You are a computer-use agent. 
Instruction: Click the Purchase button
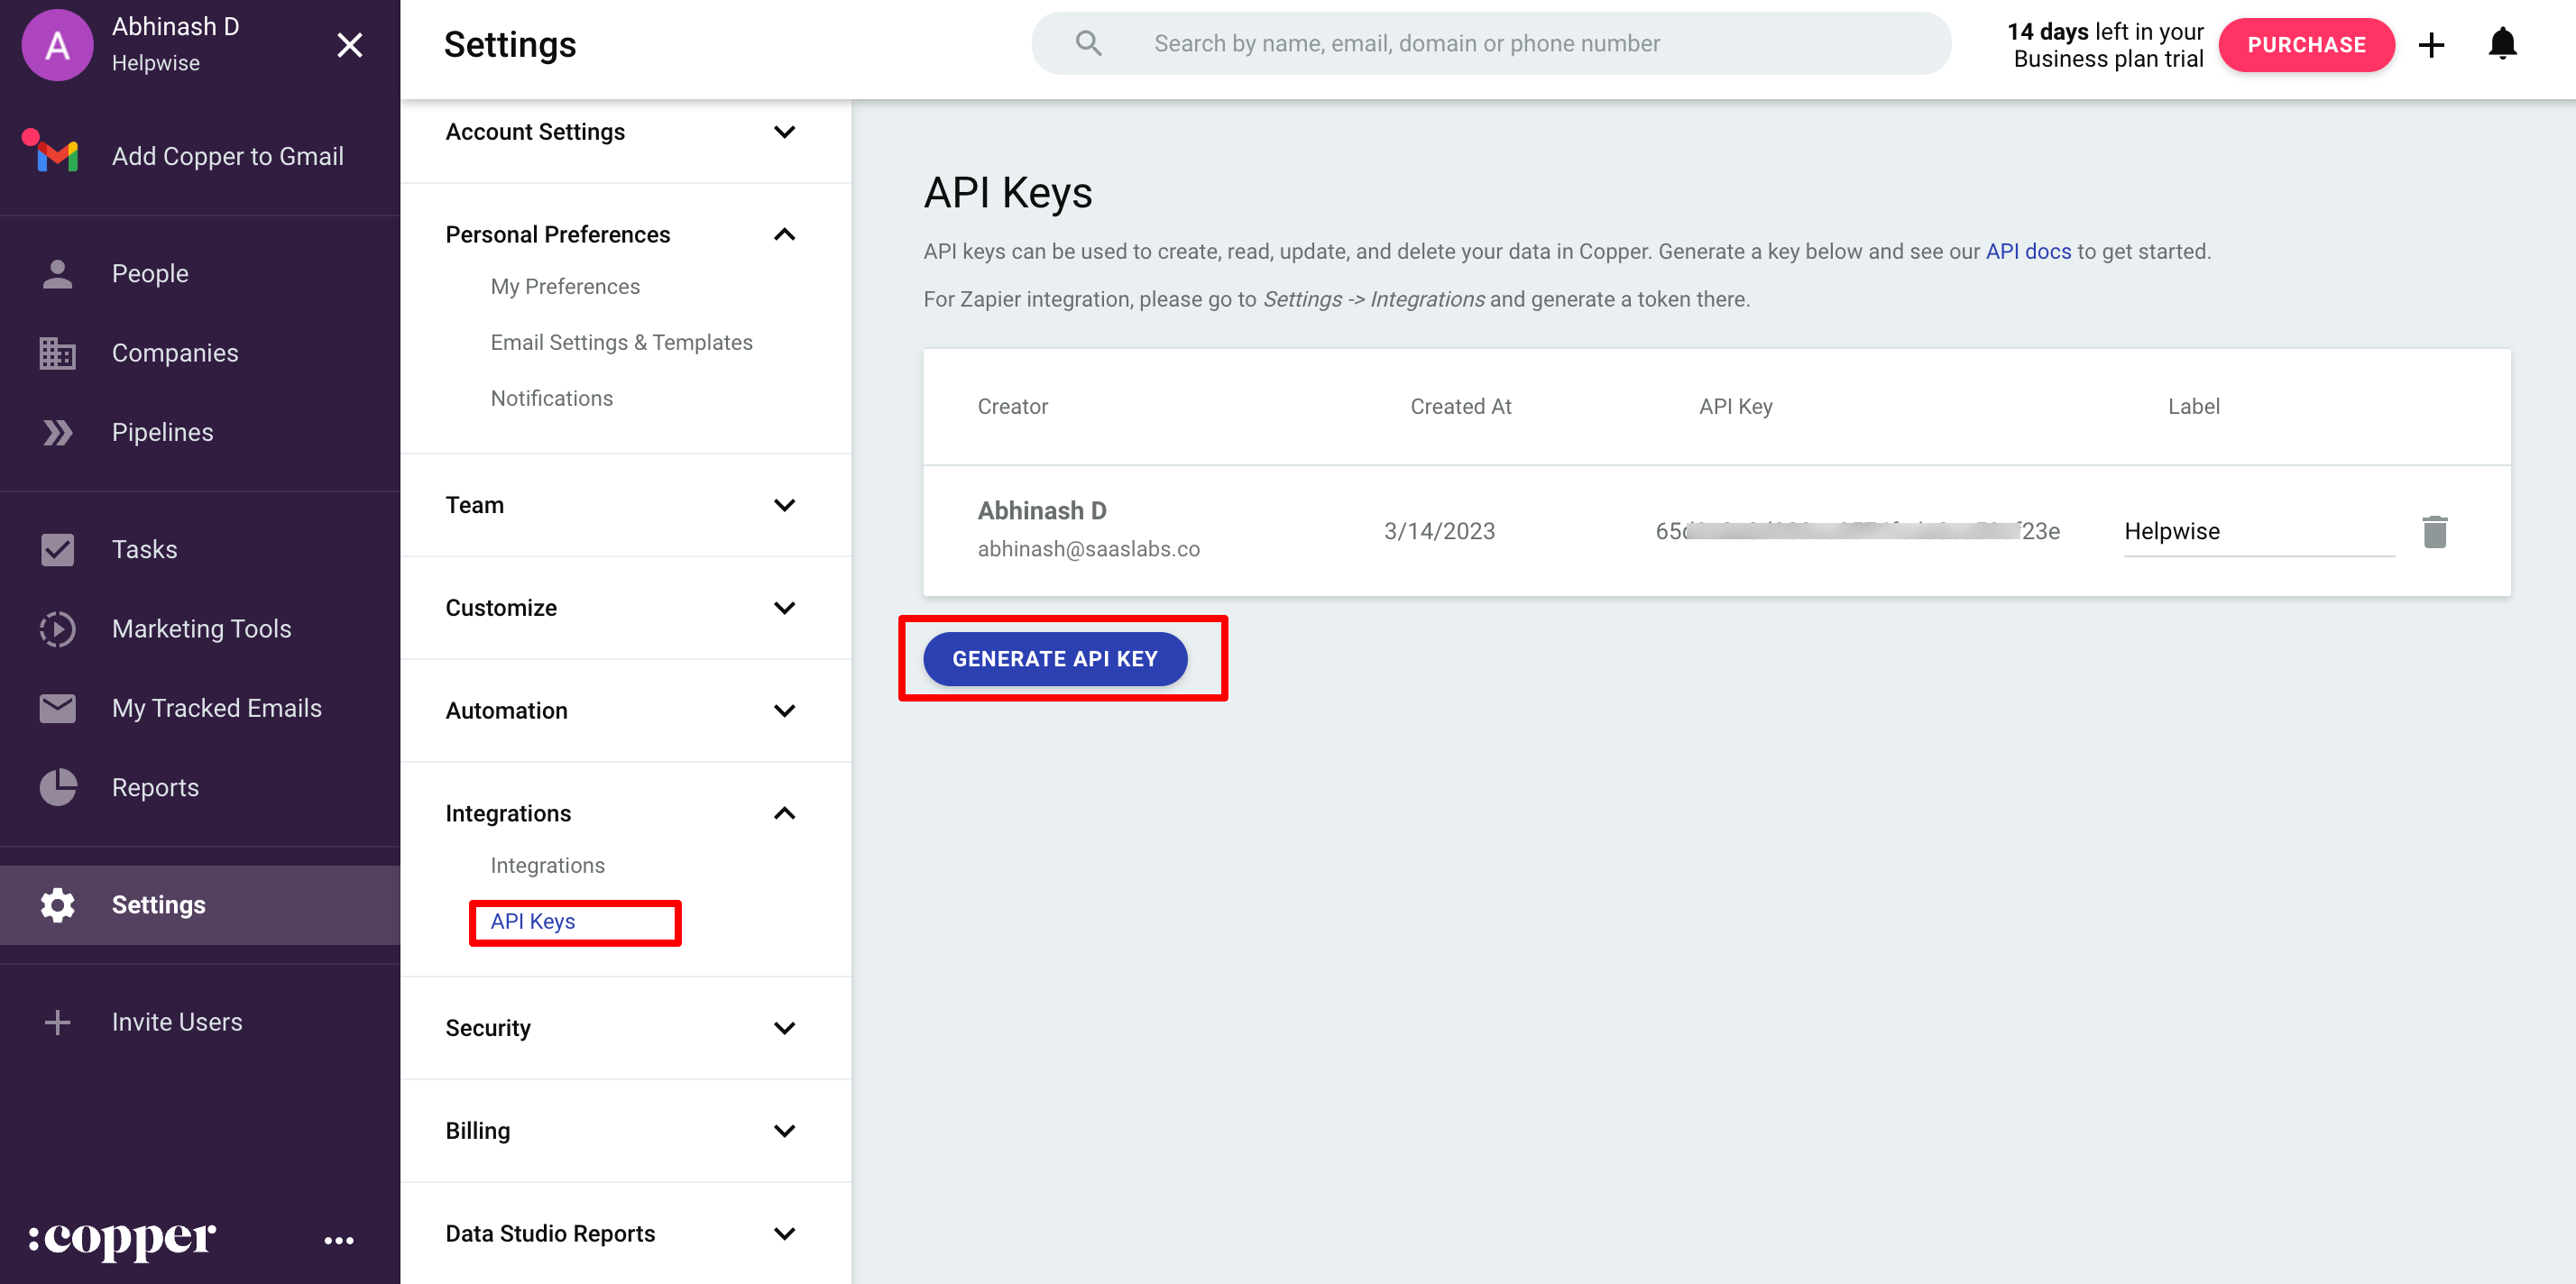pyautogui.click(x=2305, y=45)
